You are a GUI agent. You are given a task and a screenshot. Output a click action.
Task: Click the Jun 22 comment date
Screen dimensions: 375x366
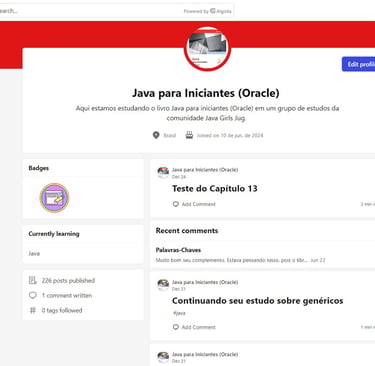[318, 260]
